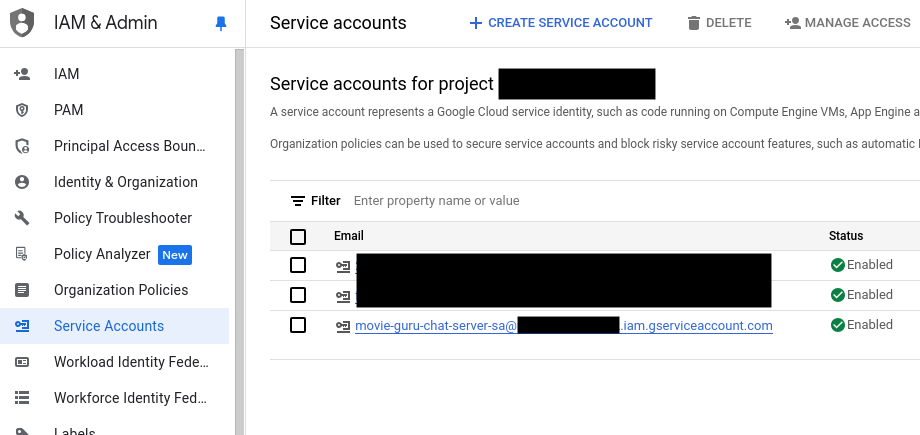
Task: Tick the second service account row checkbox
Action: (x=298, y=295)
